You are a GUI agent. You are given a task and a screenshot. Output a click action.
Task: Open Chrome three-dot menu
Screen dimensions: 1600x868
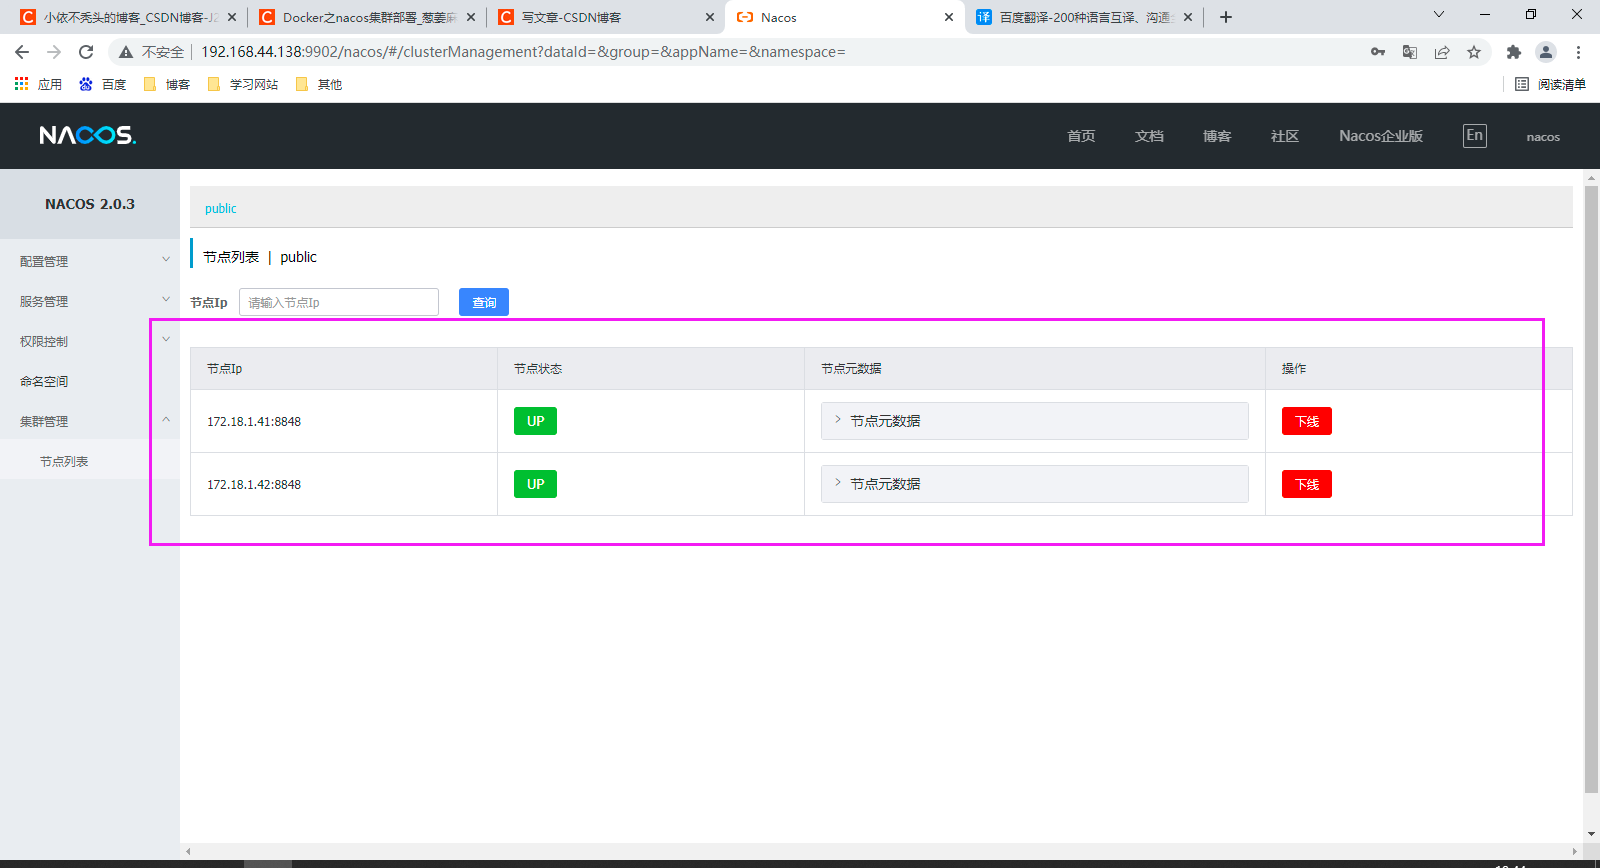pos(1578,52)
